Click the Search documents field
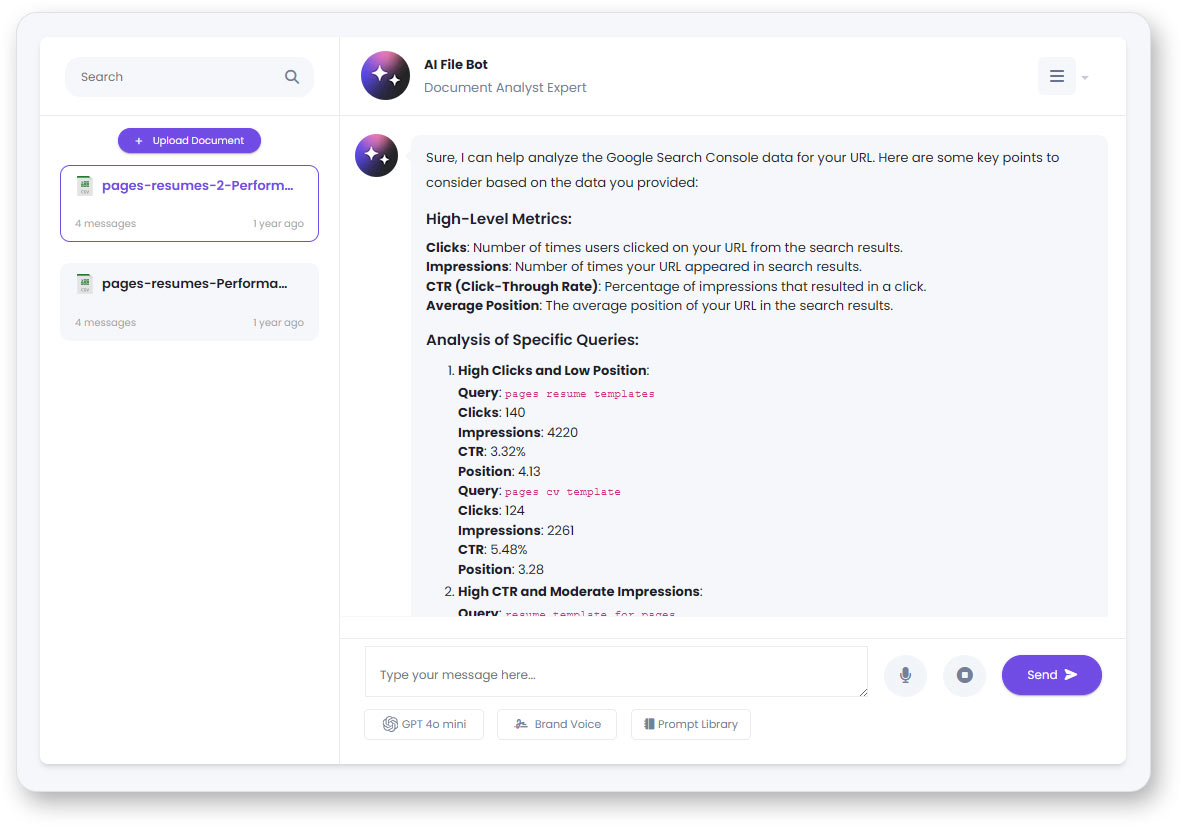Screen dimensions: 1181x826 tap(175, 77)
